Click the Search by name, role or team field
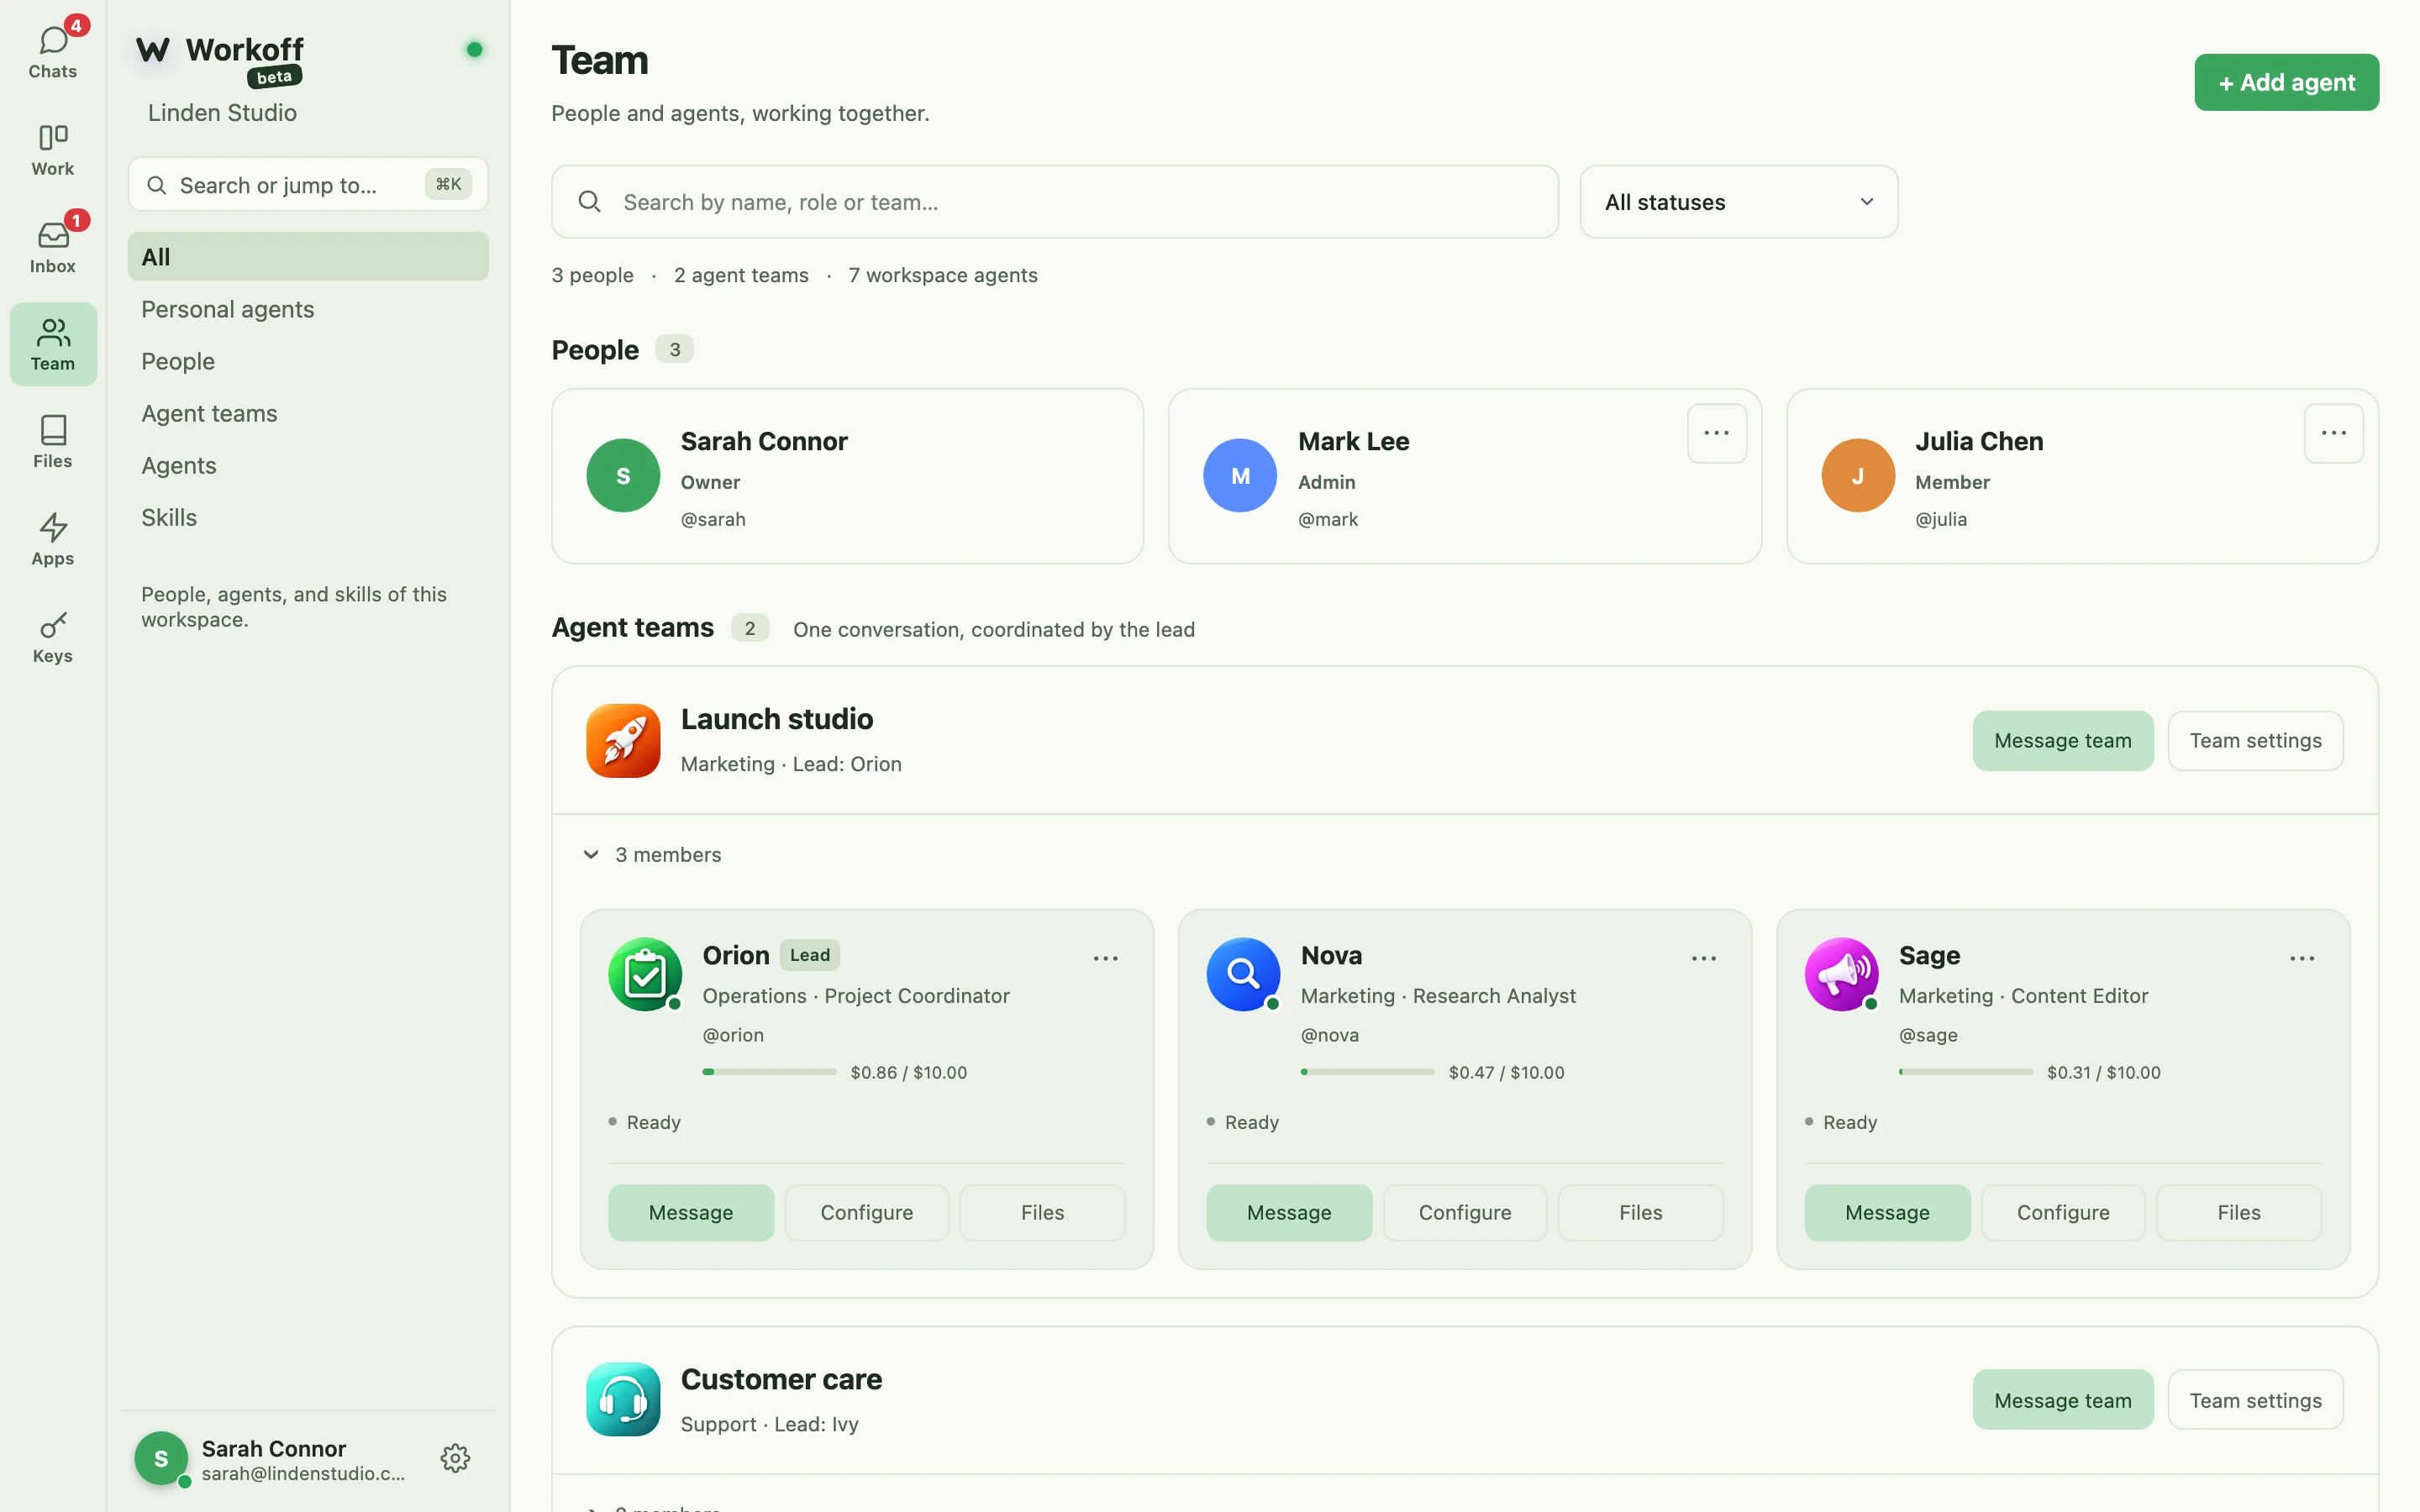2420x1512 pixels. [1054, 202]
